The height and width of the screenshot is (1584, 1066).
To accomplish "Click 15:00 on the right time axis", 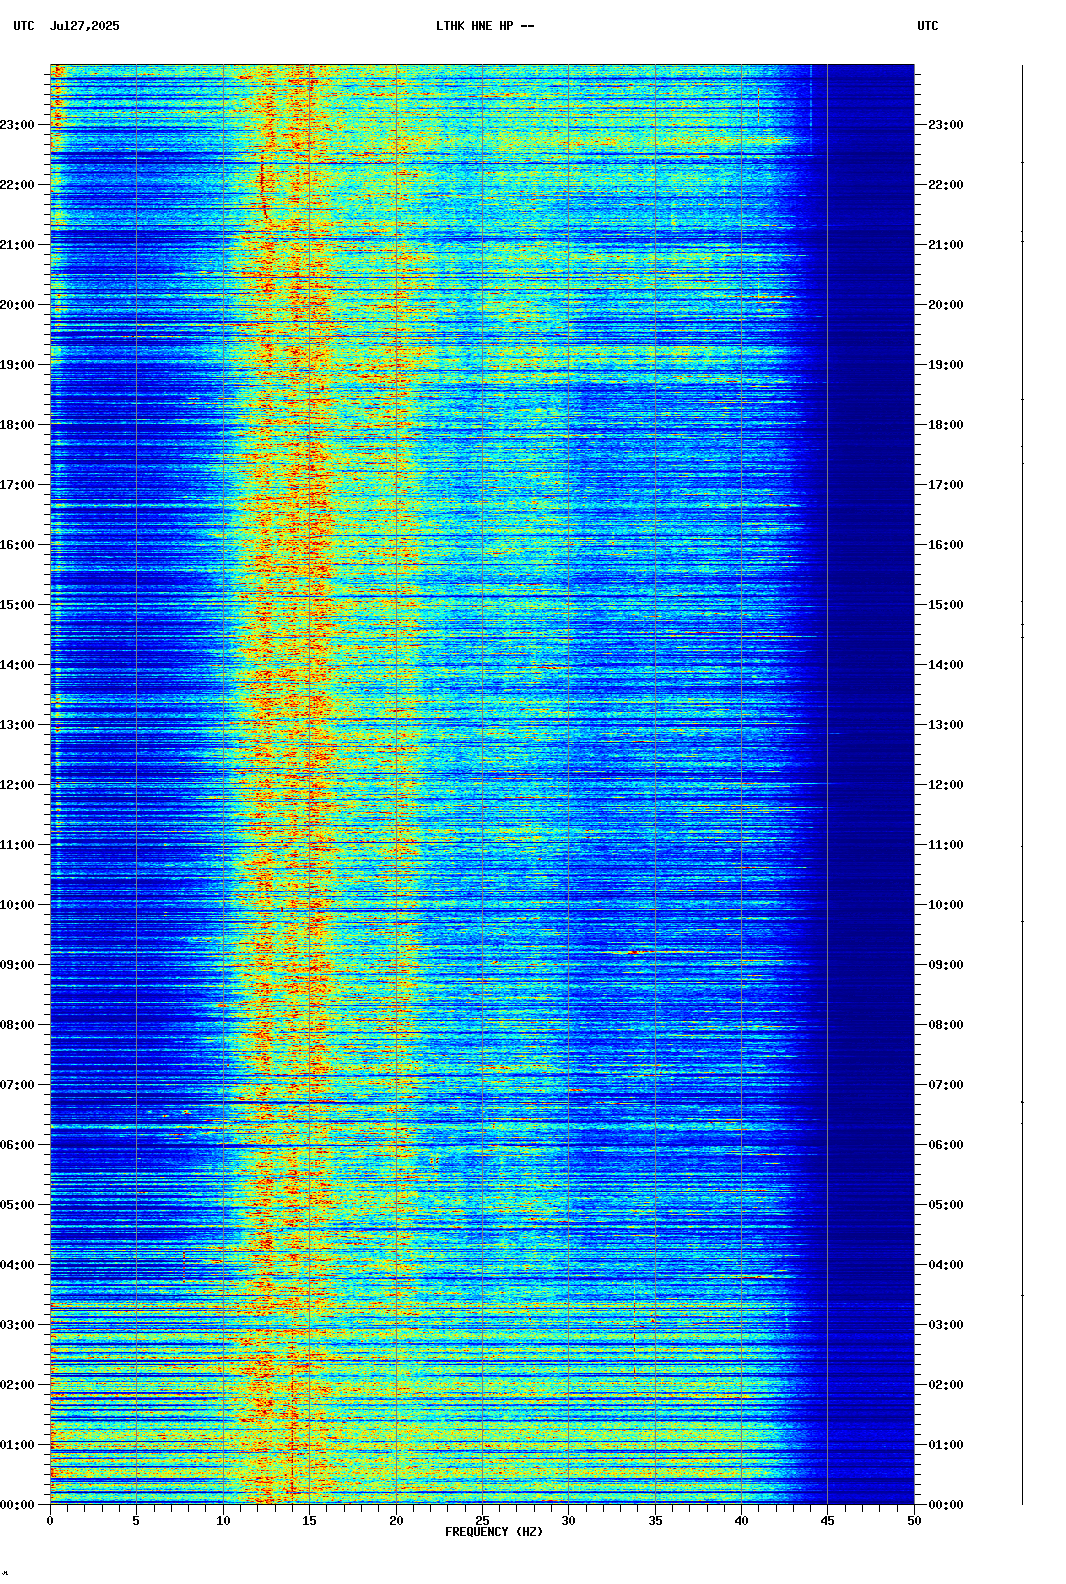I will pyautogui.click(x=946, y=605).
